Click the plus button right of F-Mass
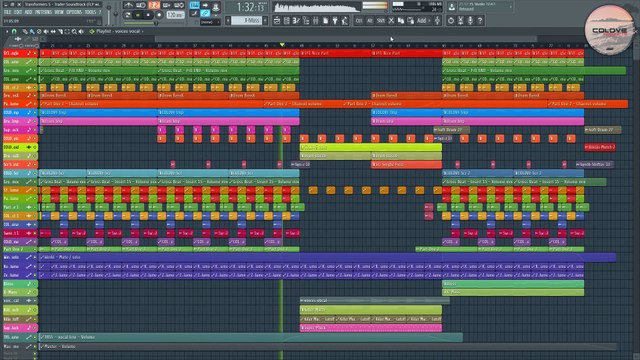 pyautogui.click(x=265, y=20)
